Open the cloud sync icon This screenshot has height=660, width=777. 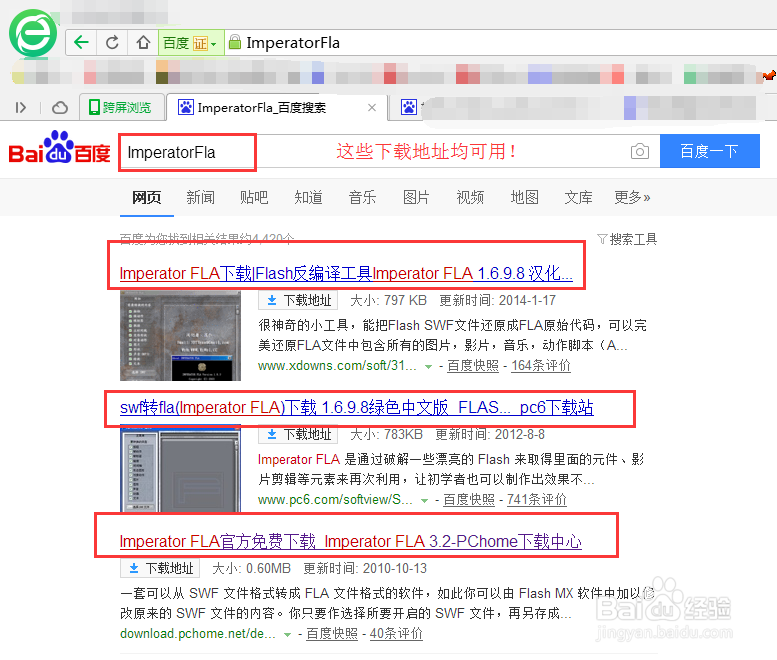[60, 108]
